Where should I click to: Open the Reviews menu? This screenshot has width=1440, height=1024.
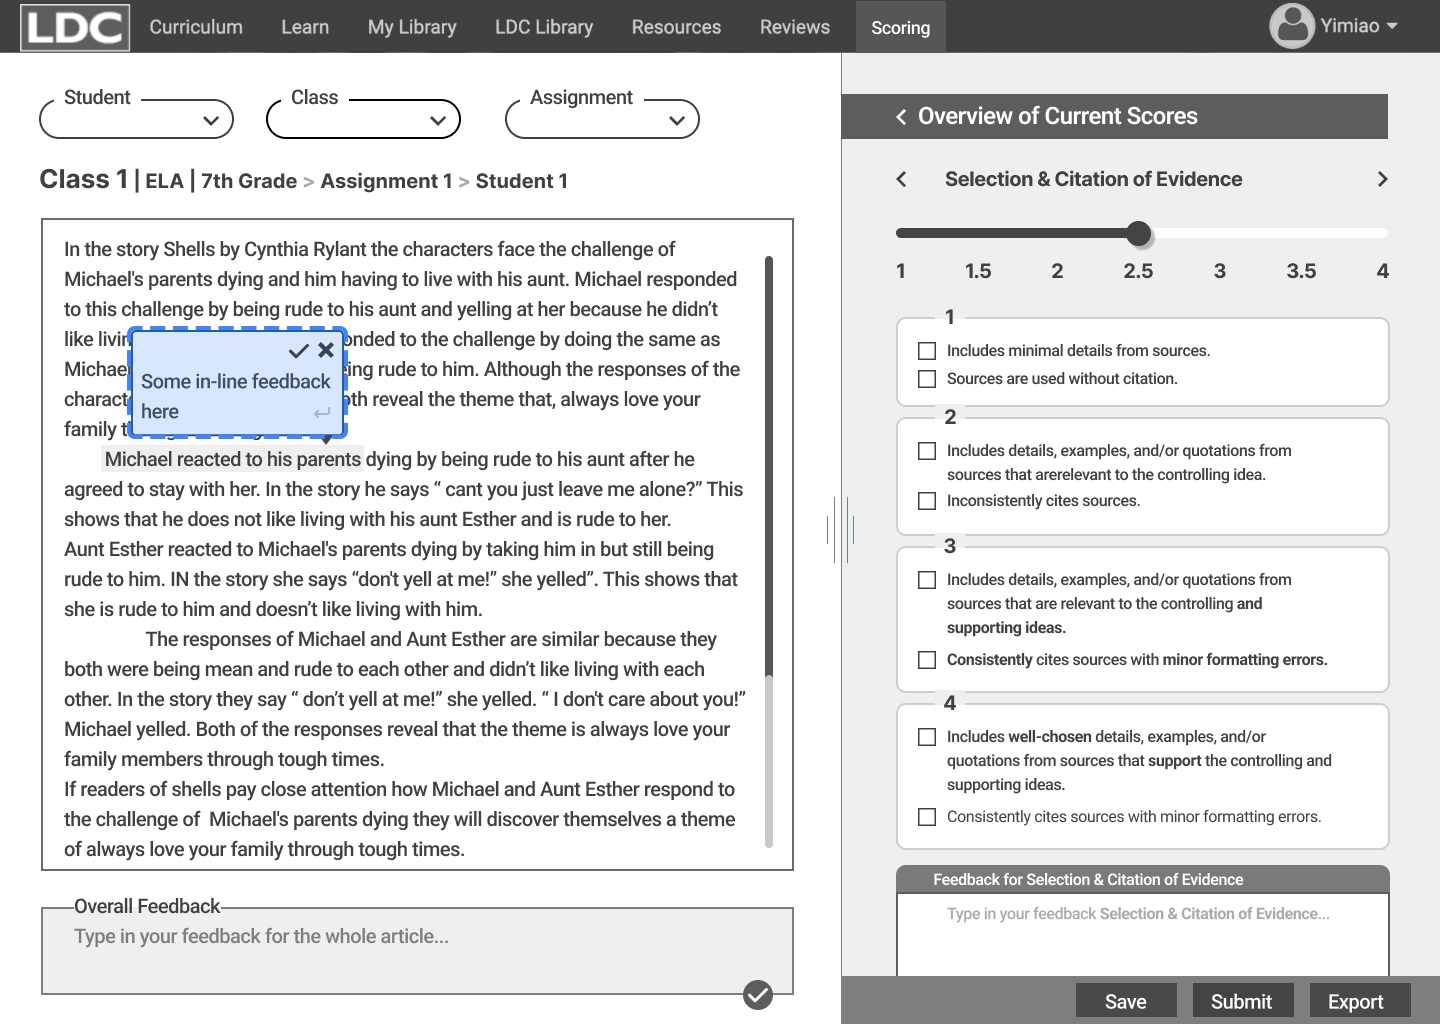[x=795, y=27]
